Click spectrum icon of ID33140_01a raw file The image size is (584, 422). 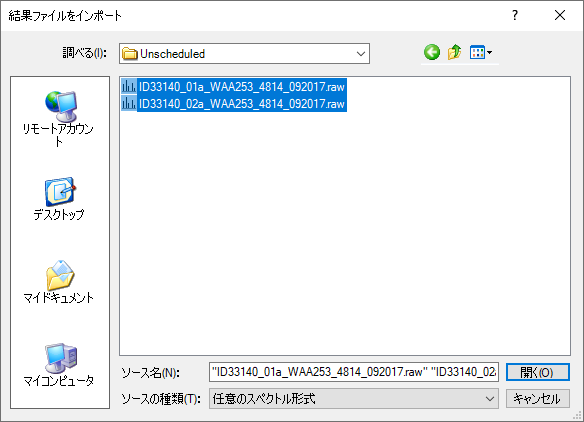click(x=129, y=87)
